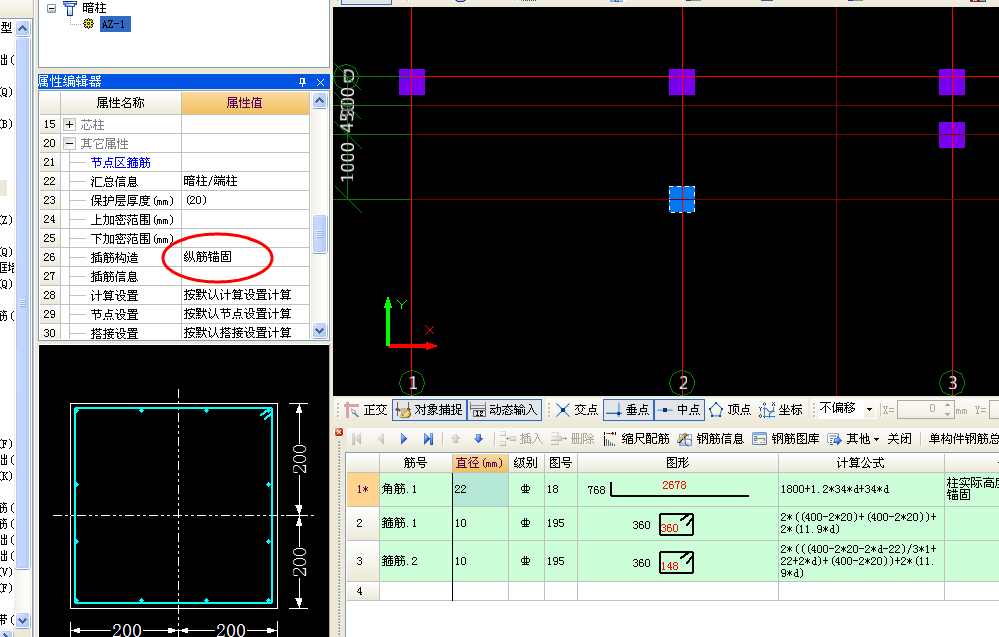The height and width of the screenshot is (637, 999).
Task: Open the 节点区箍筋 property link
Action: 120,162
